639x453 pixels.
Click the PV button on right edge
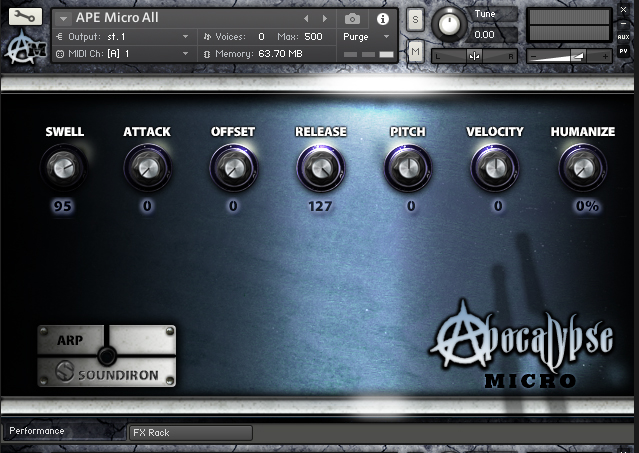(x=624, y=50)
